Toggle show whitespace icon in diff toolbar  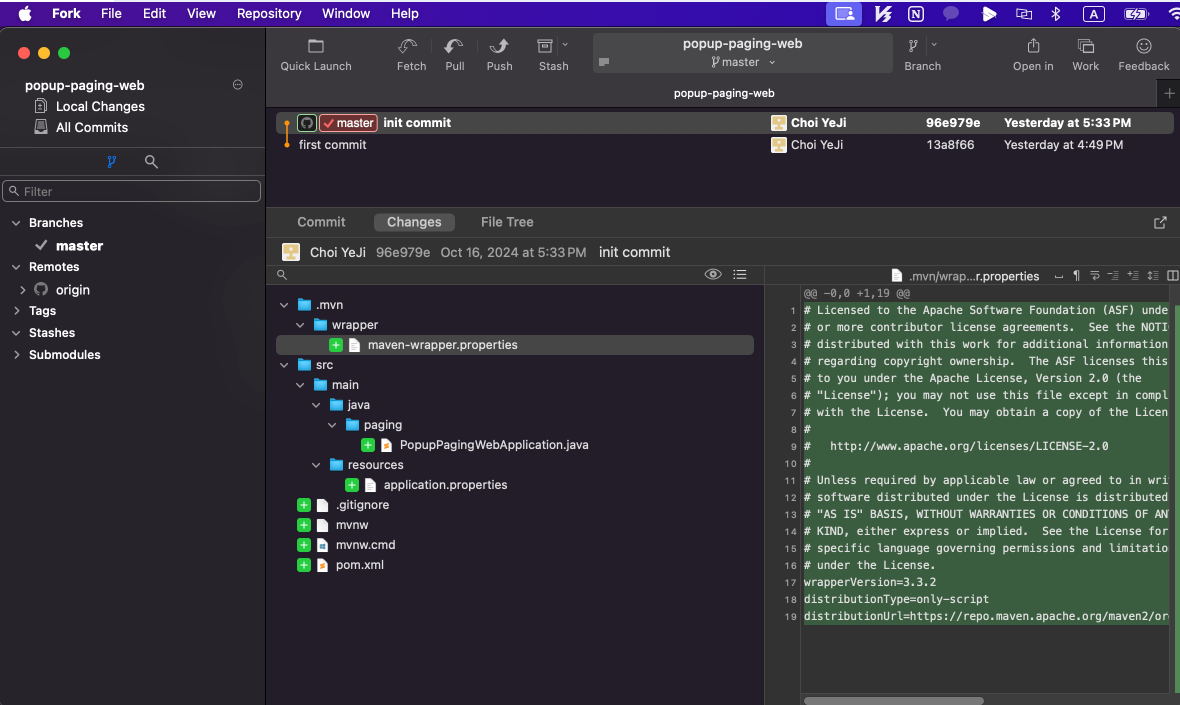[1059, 276]
